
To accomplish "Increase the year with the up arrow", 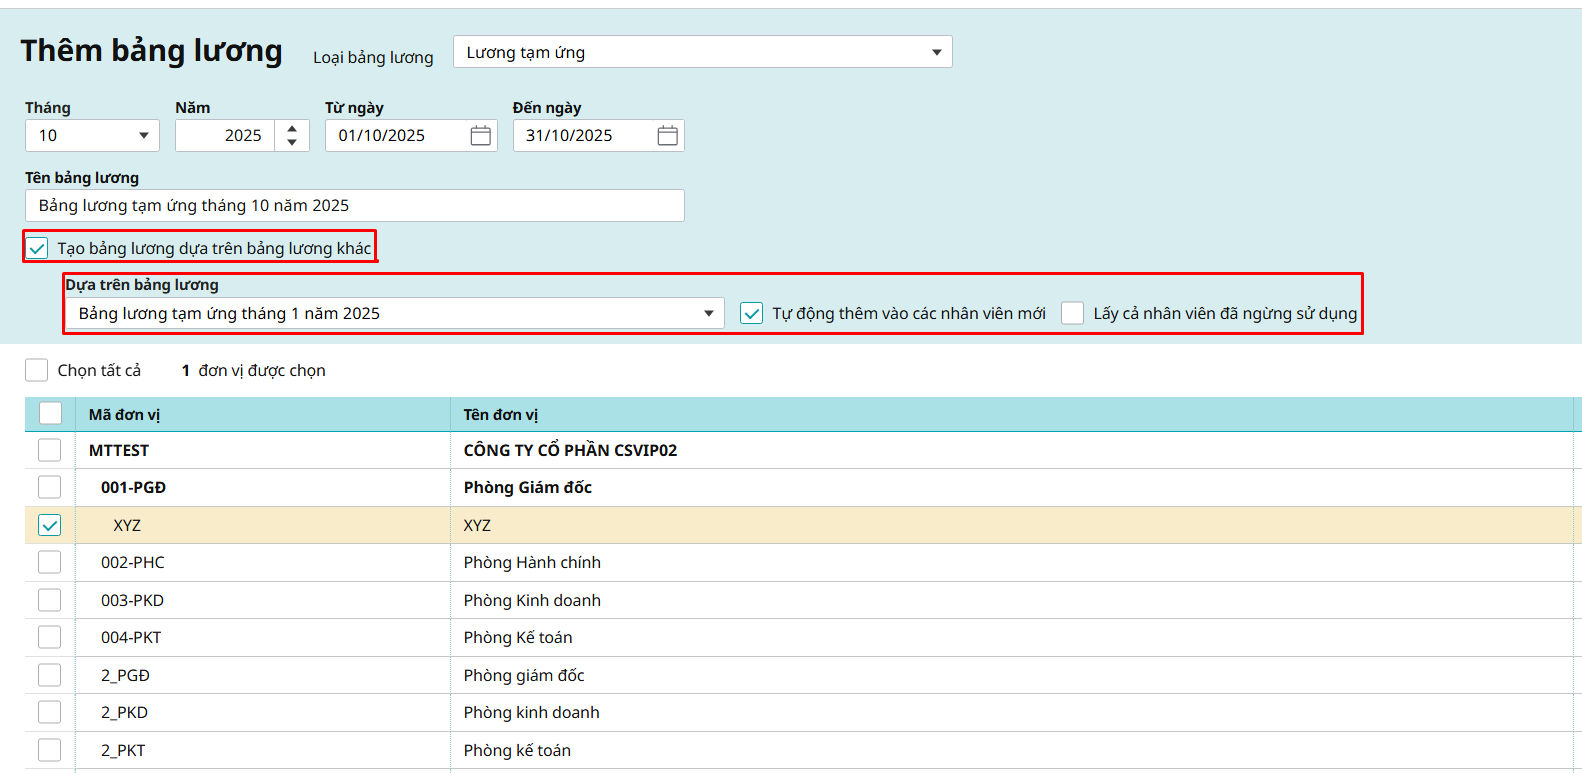I will click(292, 128).
